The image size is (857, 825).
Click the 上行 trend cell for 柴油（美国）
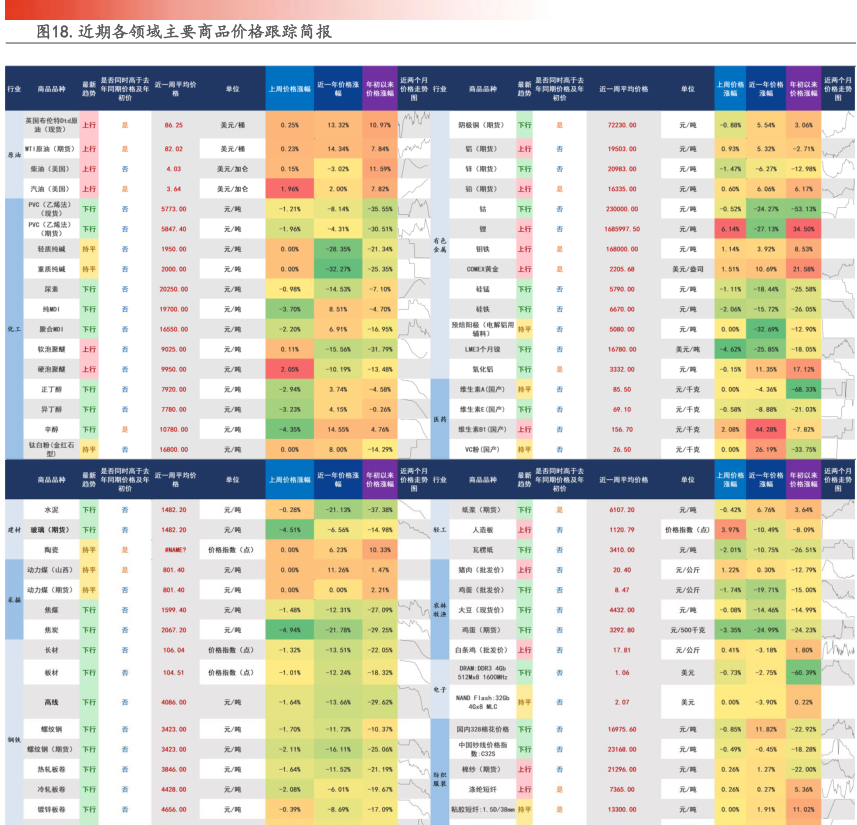pos(89,168)
